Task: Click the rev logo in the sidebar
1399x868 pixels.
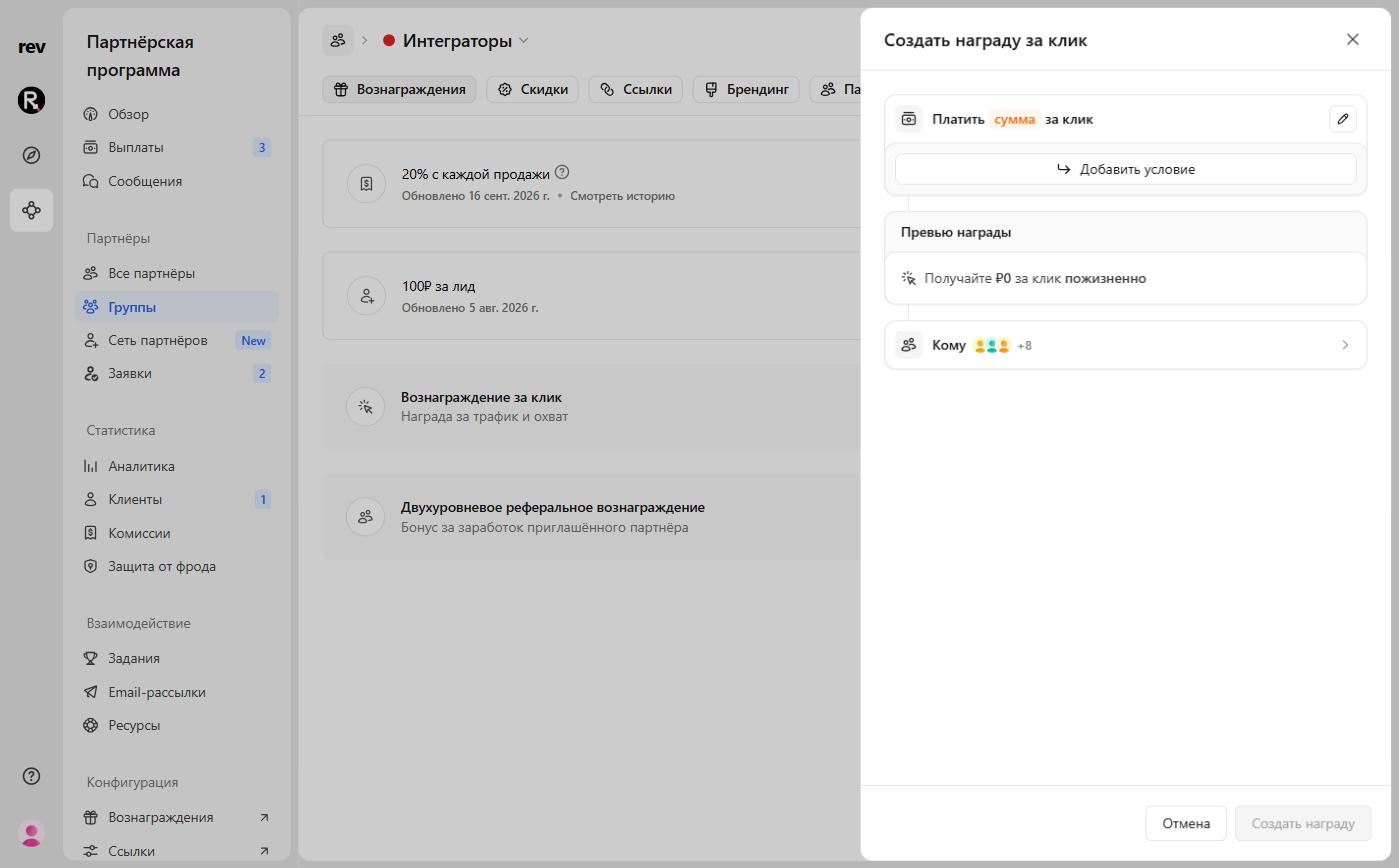Action: pos(32,46)
